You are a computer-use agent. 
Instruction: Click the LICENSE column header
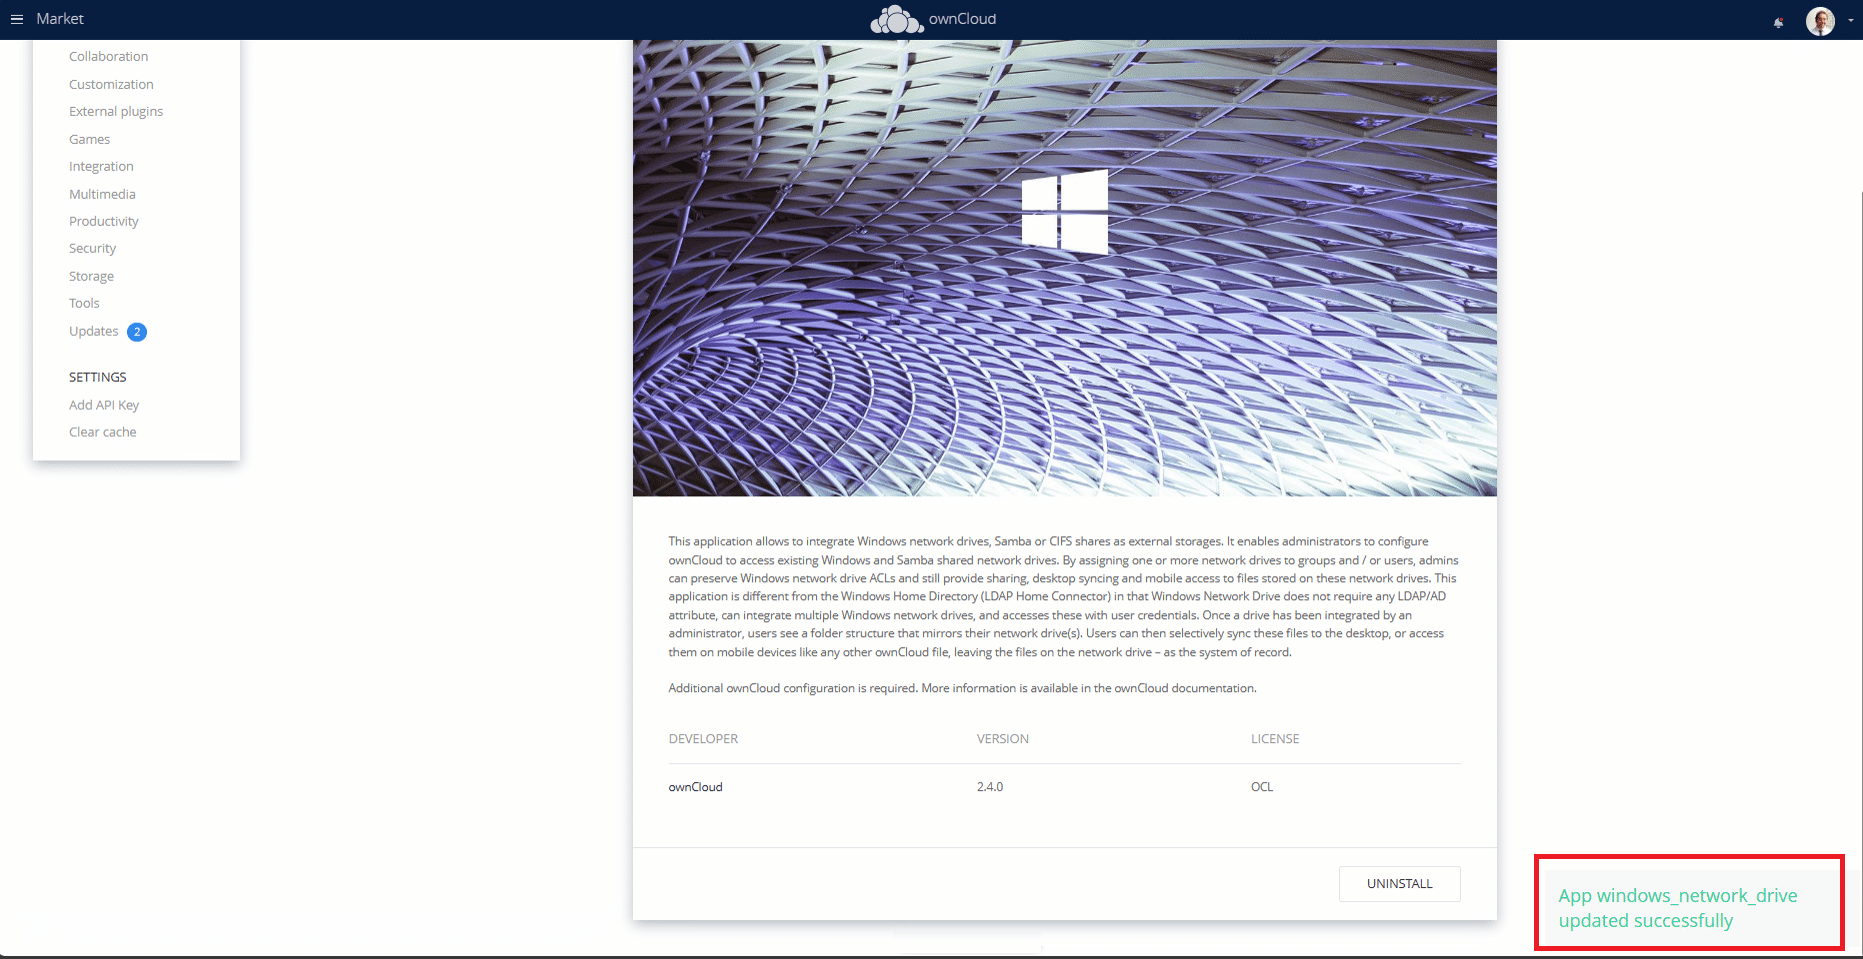point(1275,739)
